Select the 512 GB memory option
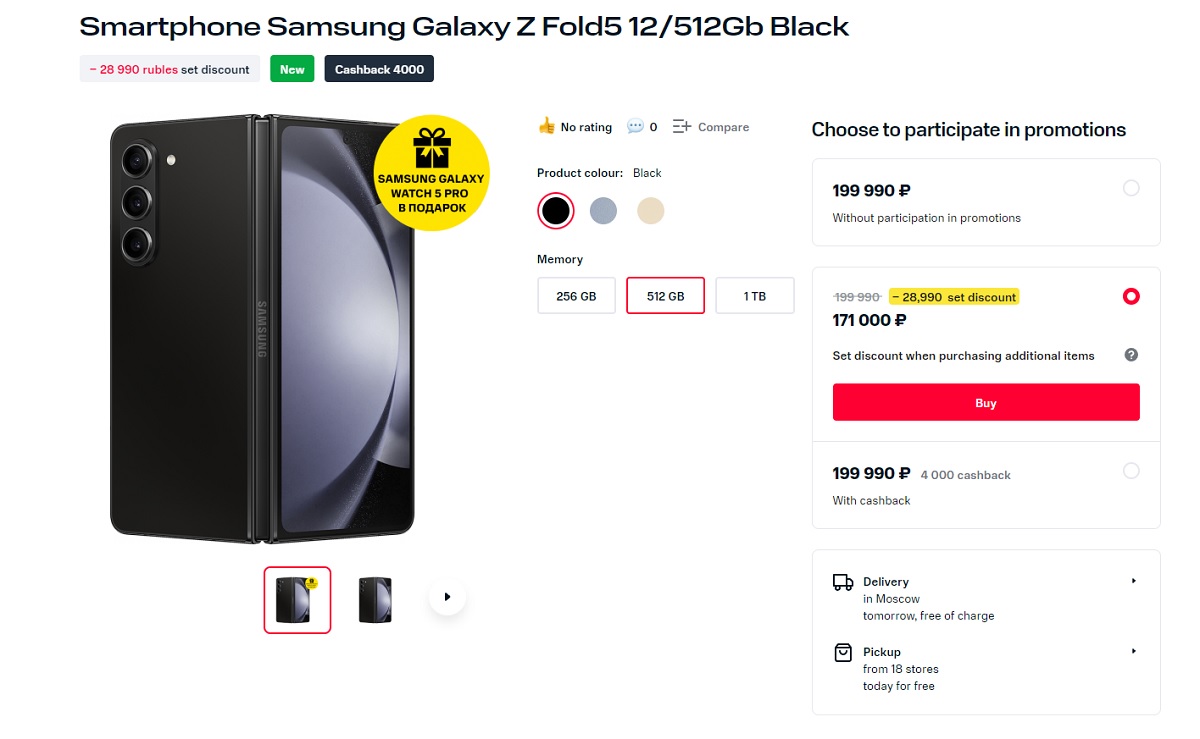The height and width of the screenshot is (739, 1200). [x=665, y=296]
